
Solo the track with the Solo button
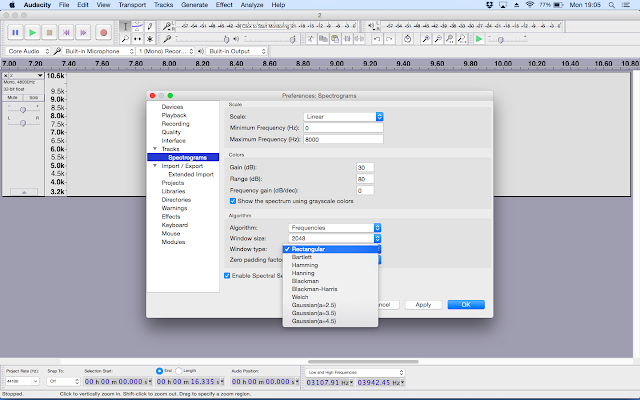tap(33, 98)
